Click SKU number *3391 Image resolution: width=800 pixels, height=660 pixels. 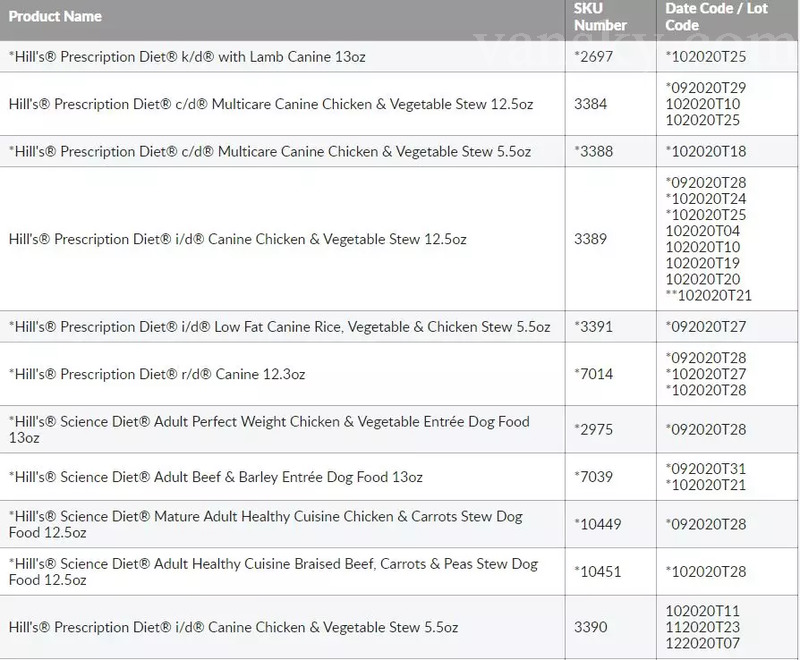[592, 327]
